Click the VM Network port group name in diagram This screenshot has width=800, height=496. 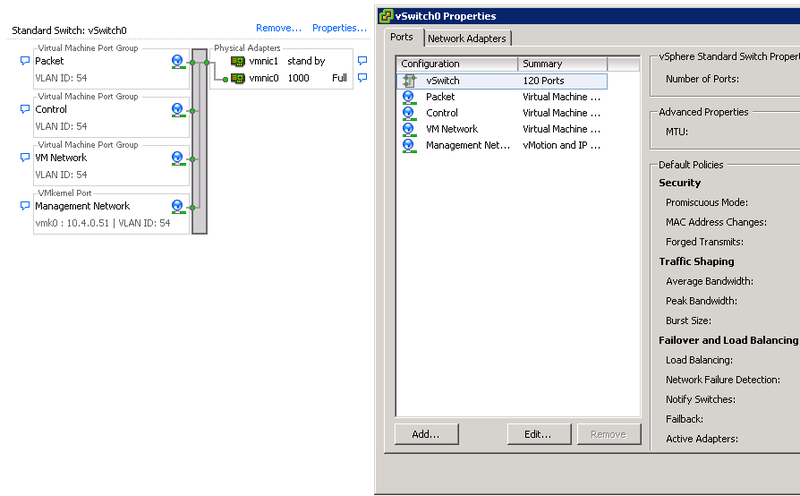(x=61, y=158)
